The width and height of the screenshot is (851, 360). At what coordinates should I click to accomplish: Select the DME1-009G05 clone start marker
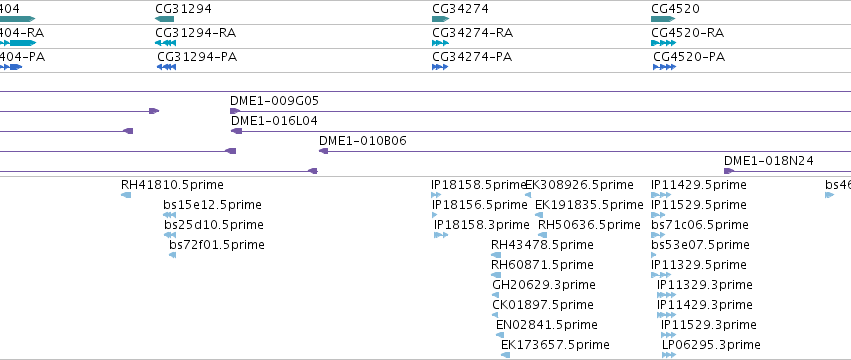(x=235, y=111)
